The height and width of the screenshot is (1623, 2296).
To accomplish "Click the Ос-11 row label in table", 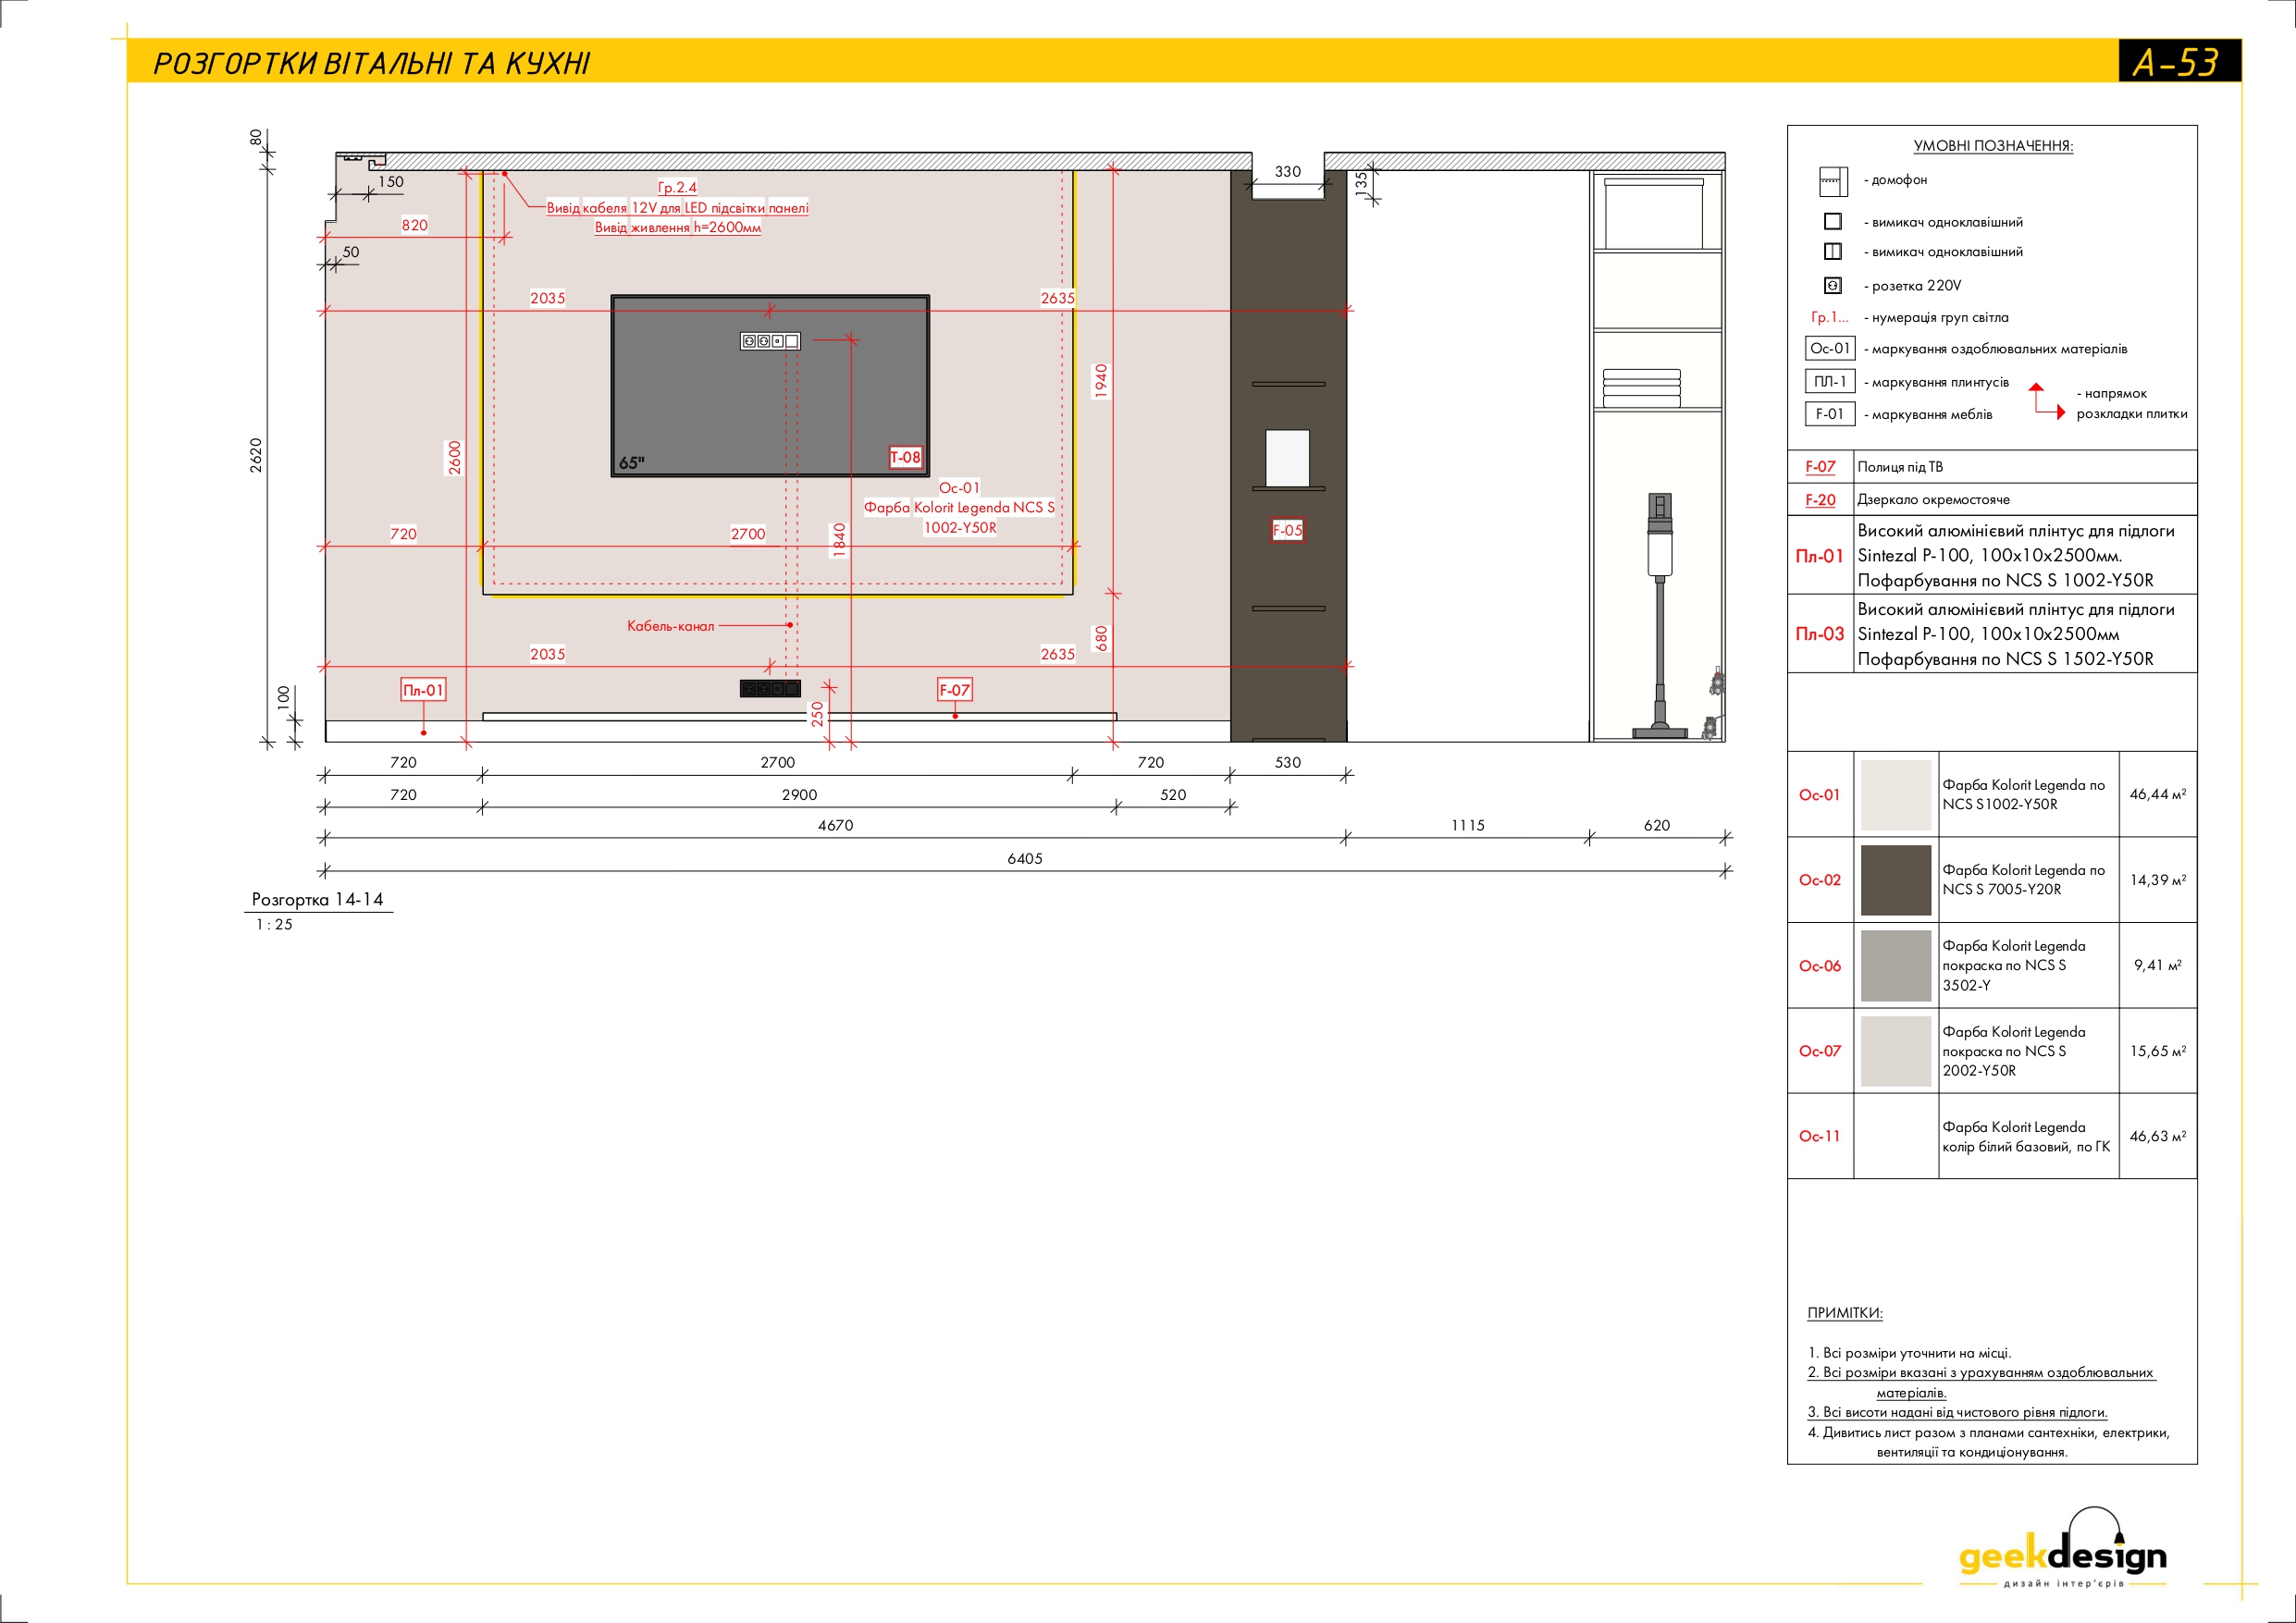I will 1820,1136.
